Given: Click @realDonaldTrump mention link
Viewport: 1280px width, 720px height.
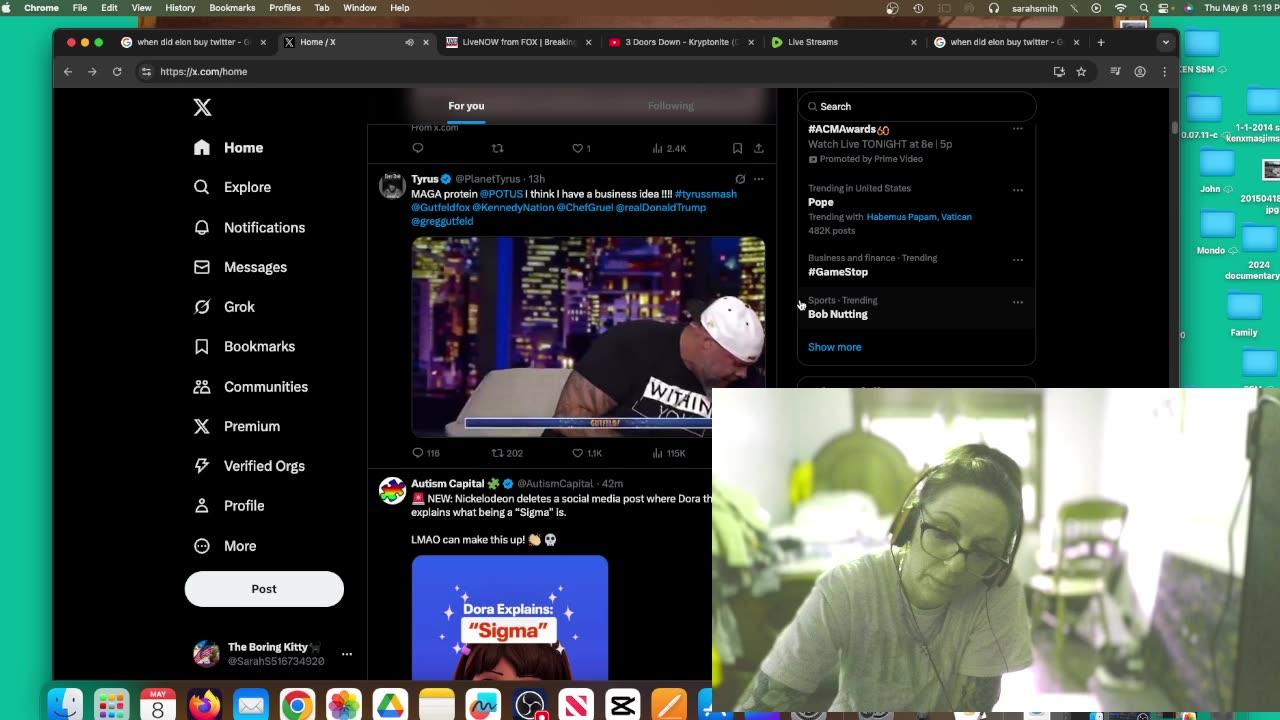Looking at the screenshot, I should point(660,207).
